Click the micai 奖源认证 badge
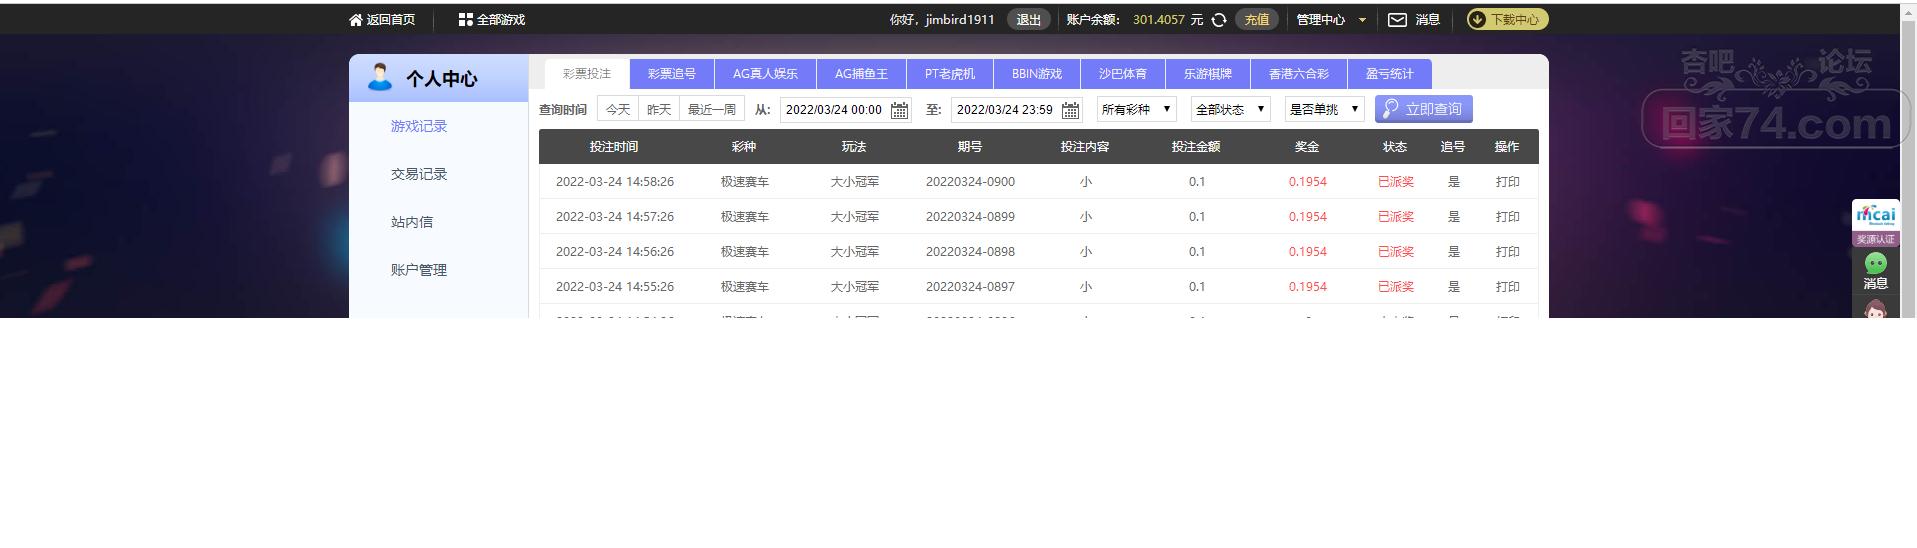 tap(1876, 224)
